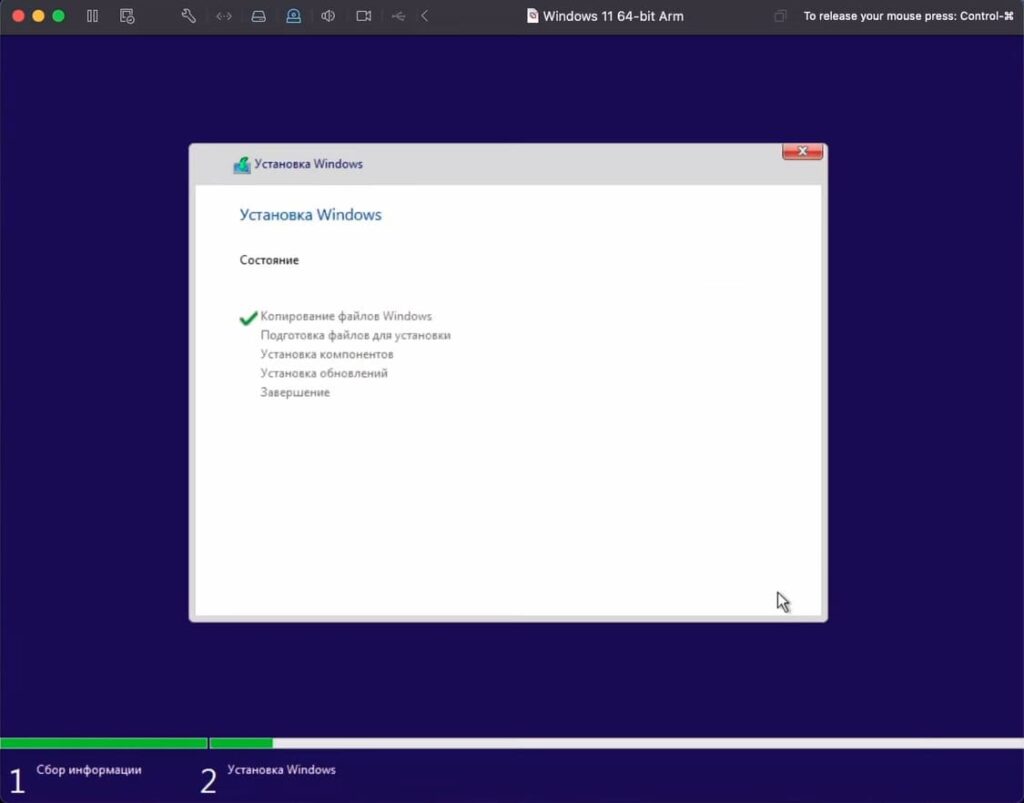Click the Установка Windows stage label at bottom

point(281,770)
